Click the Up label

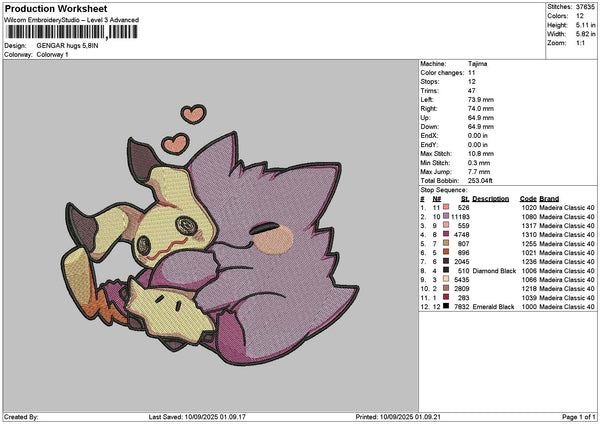425,117
